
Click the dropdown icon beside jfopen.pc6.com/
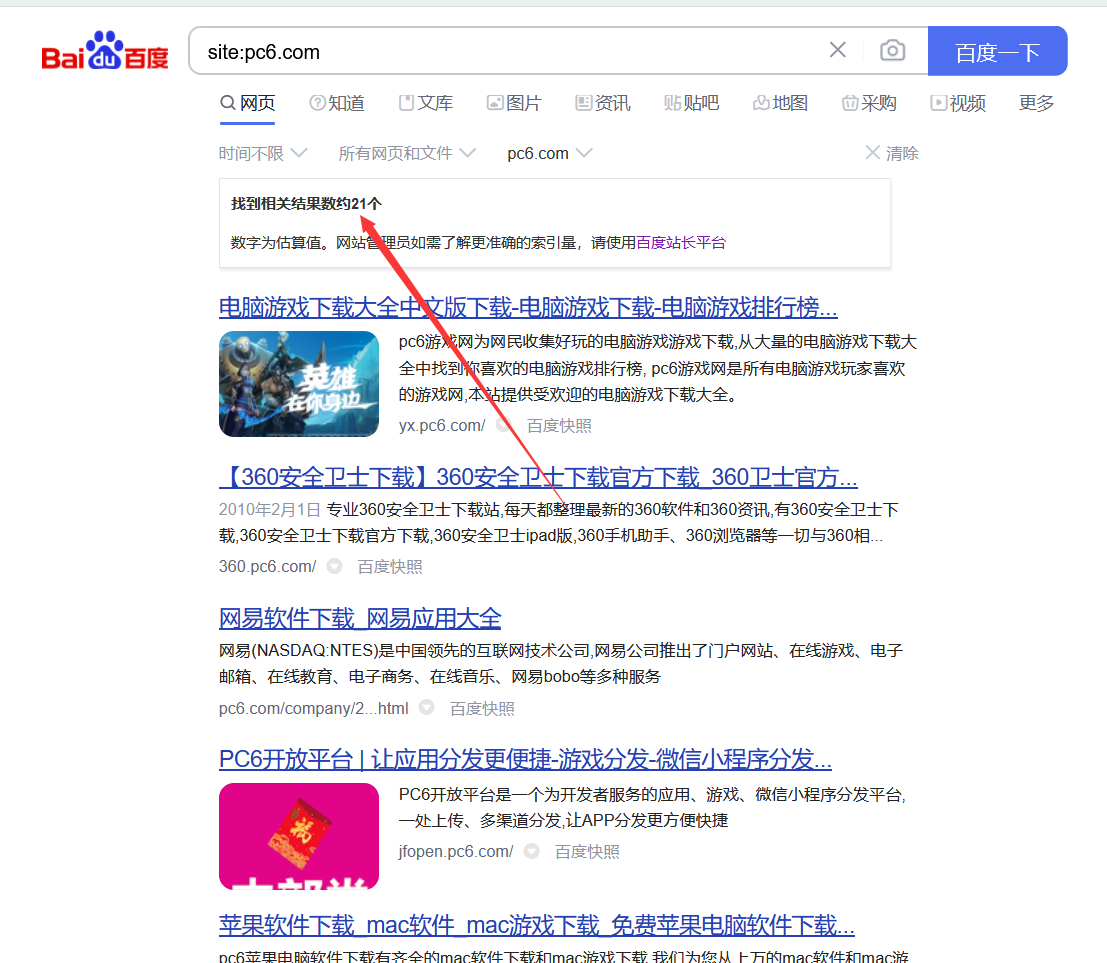click(x=532, y=851)
